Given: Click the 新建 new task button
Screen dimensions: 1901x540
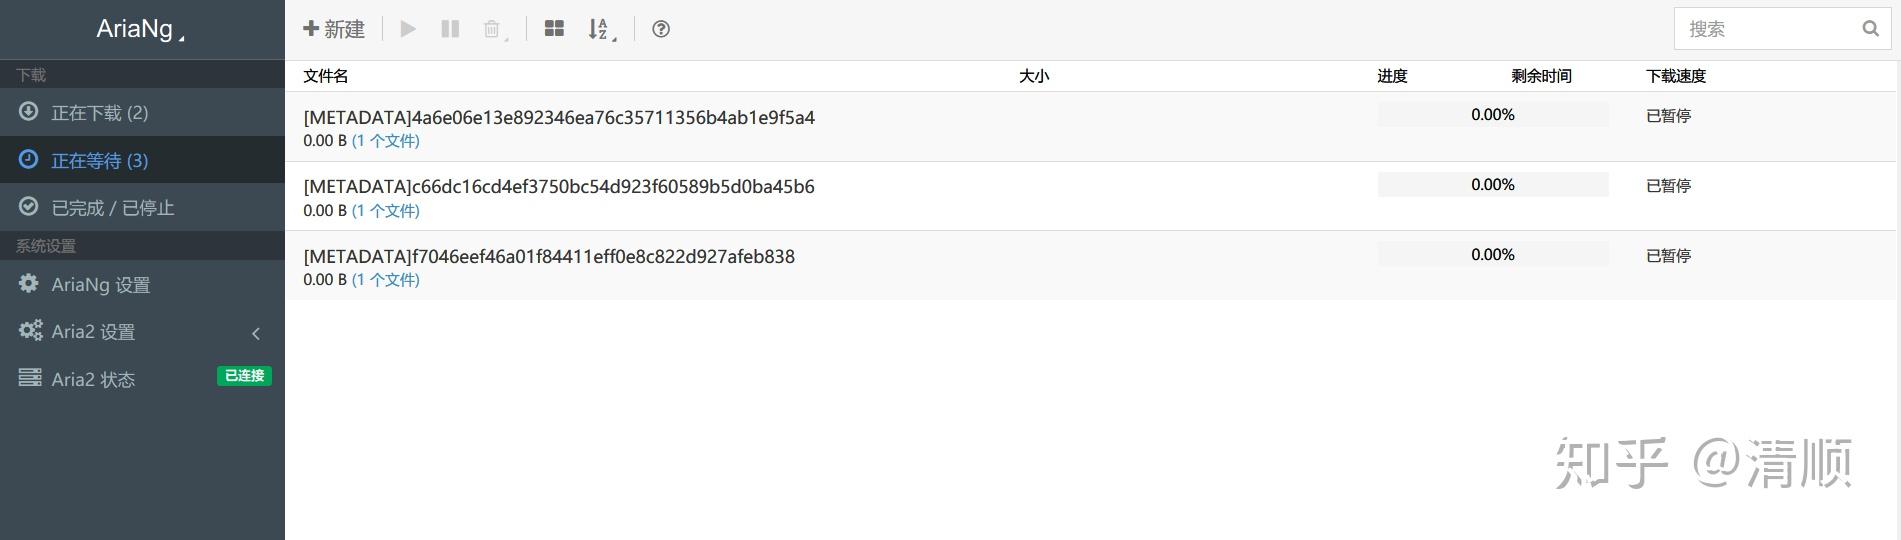Looking at the screenshot, I should [x=334, y=29].
